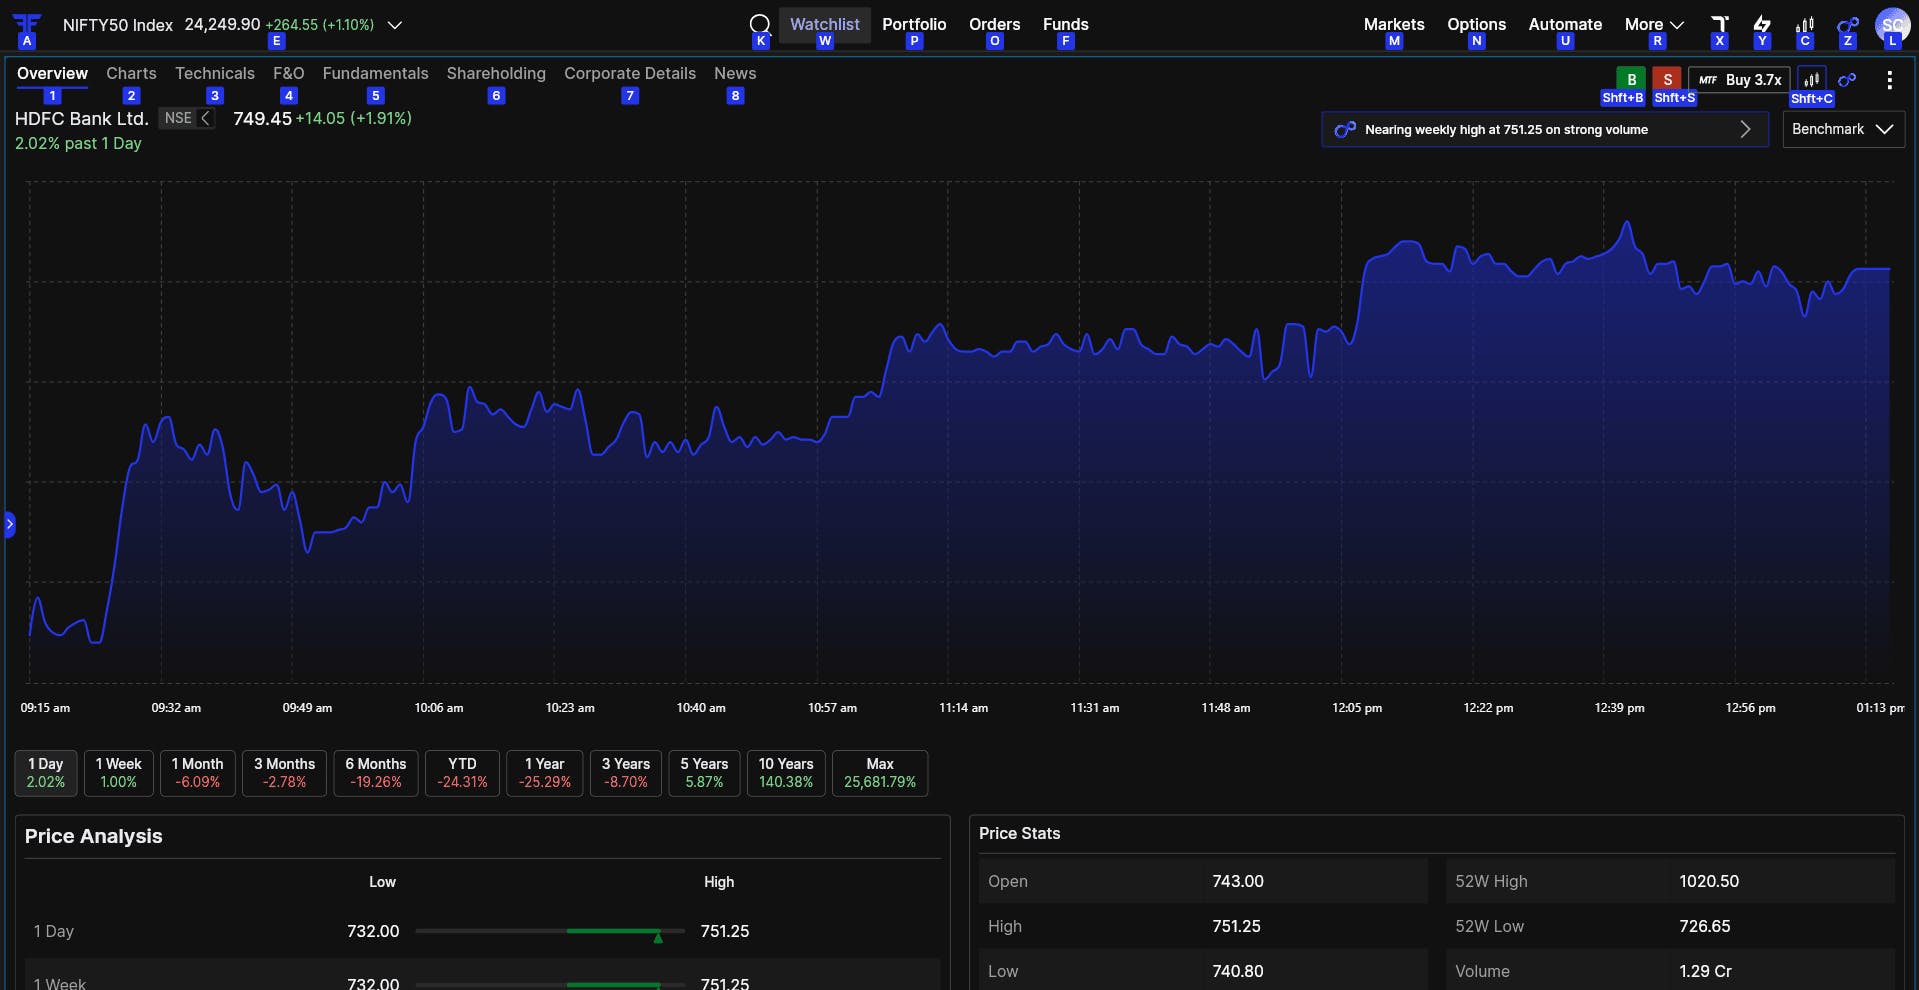Open the nearing weekly high alert banner

tap(1545, 129)
